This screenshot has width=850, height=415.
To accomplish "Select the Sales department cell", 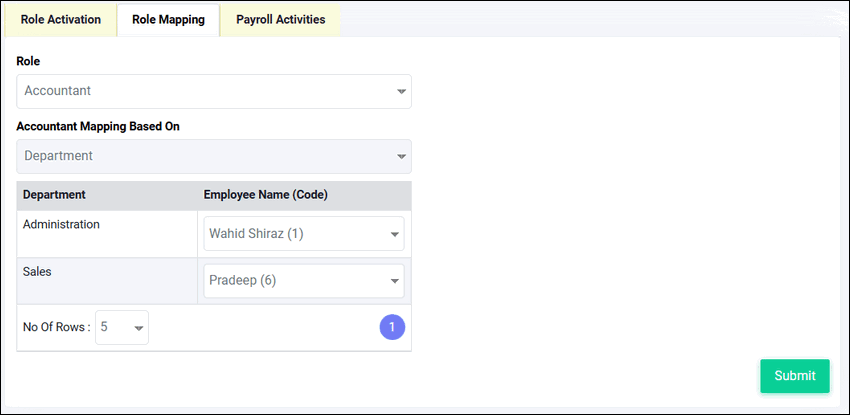I will [38, 270].
